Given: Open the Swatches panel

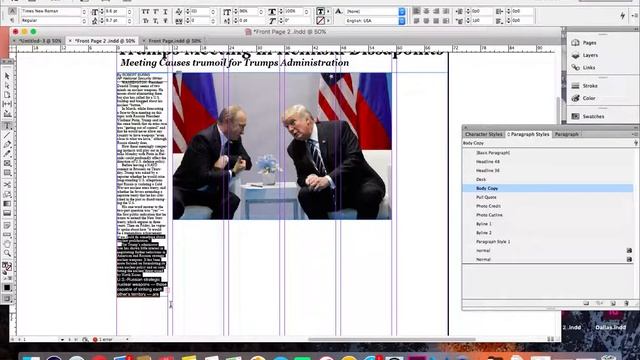Looking at the screenshot, I should click(588, 116).
